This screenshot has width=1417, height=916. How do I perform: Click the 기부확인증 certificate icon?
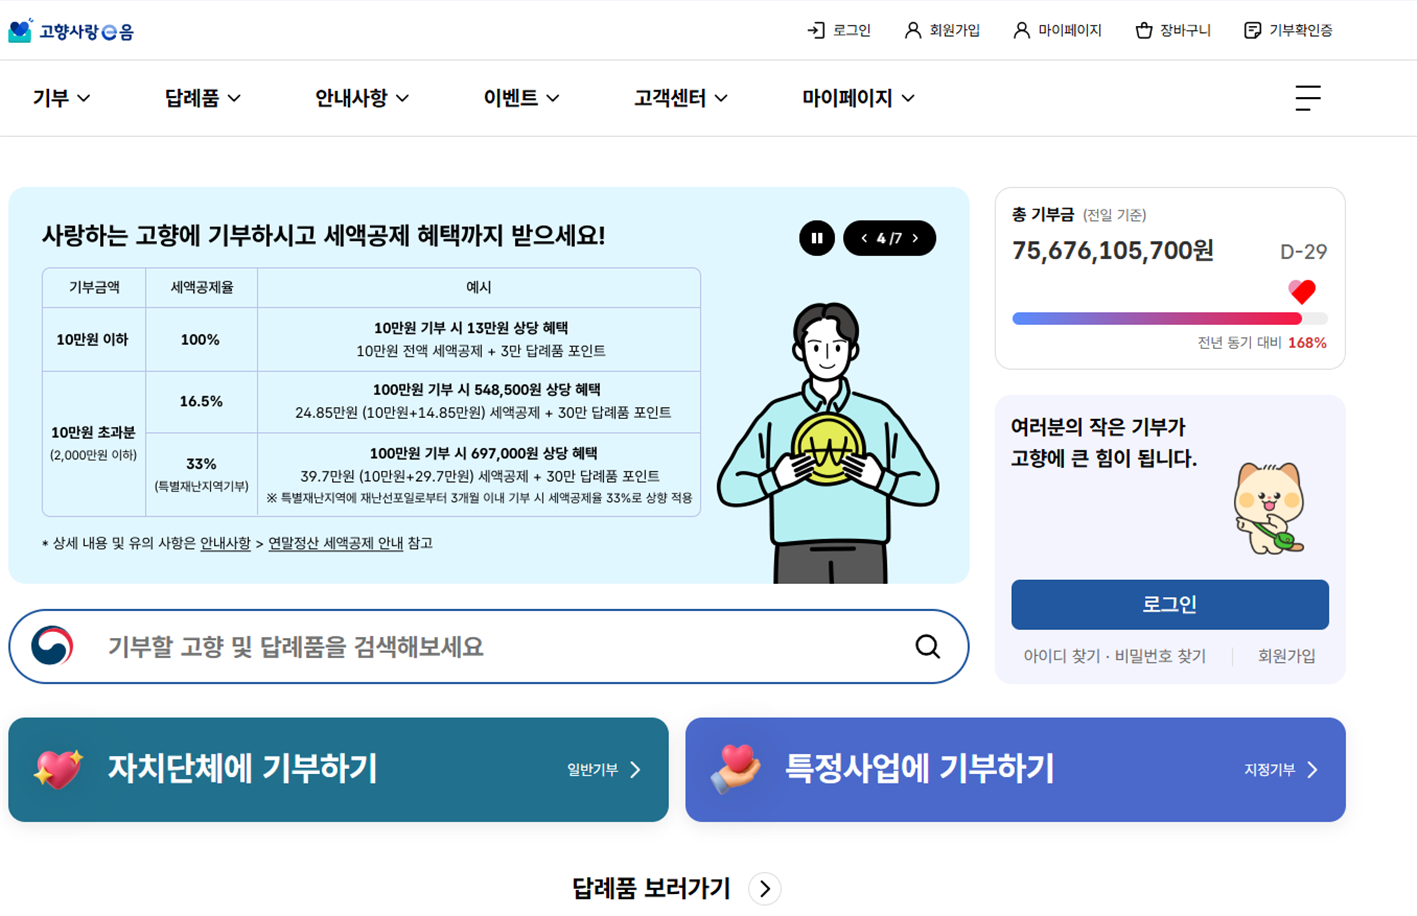coord(1252,31)
